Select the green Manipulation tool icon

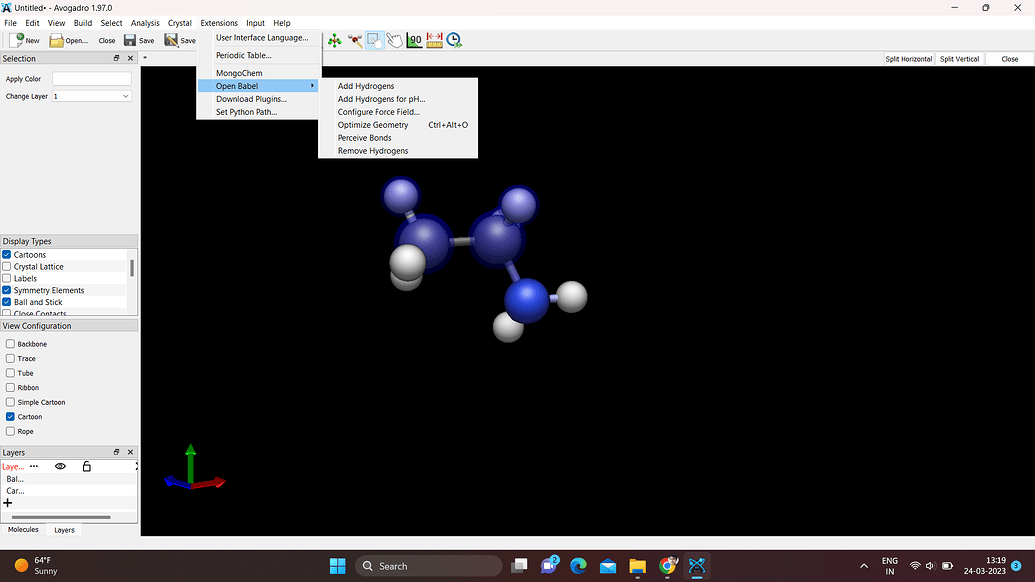(x=335, y=40)
